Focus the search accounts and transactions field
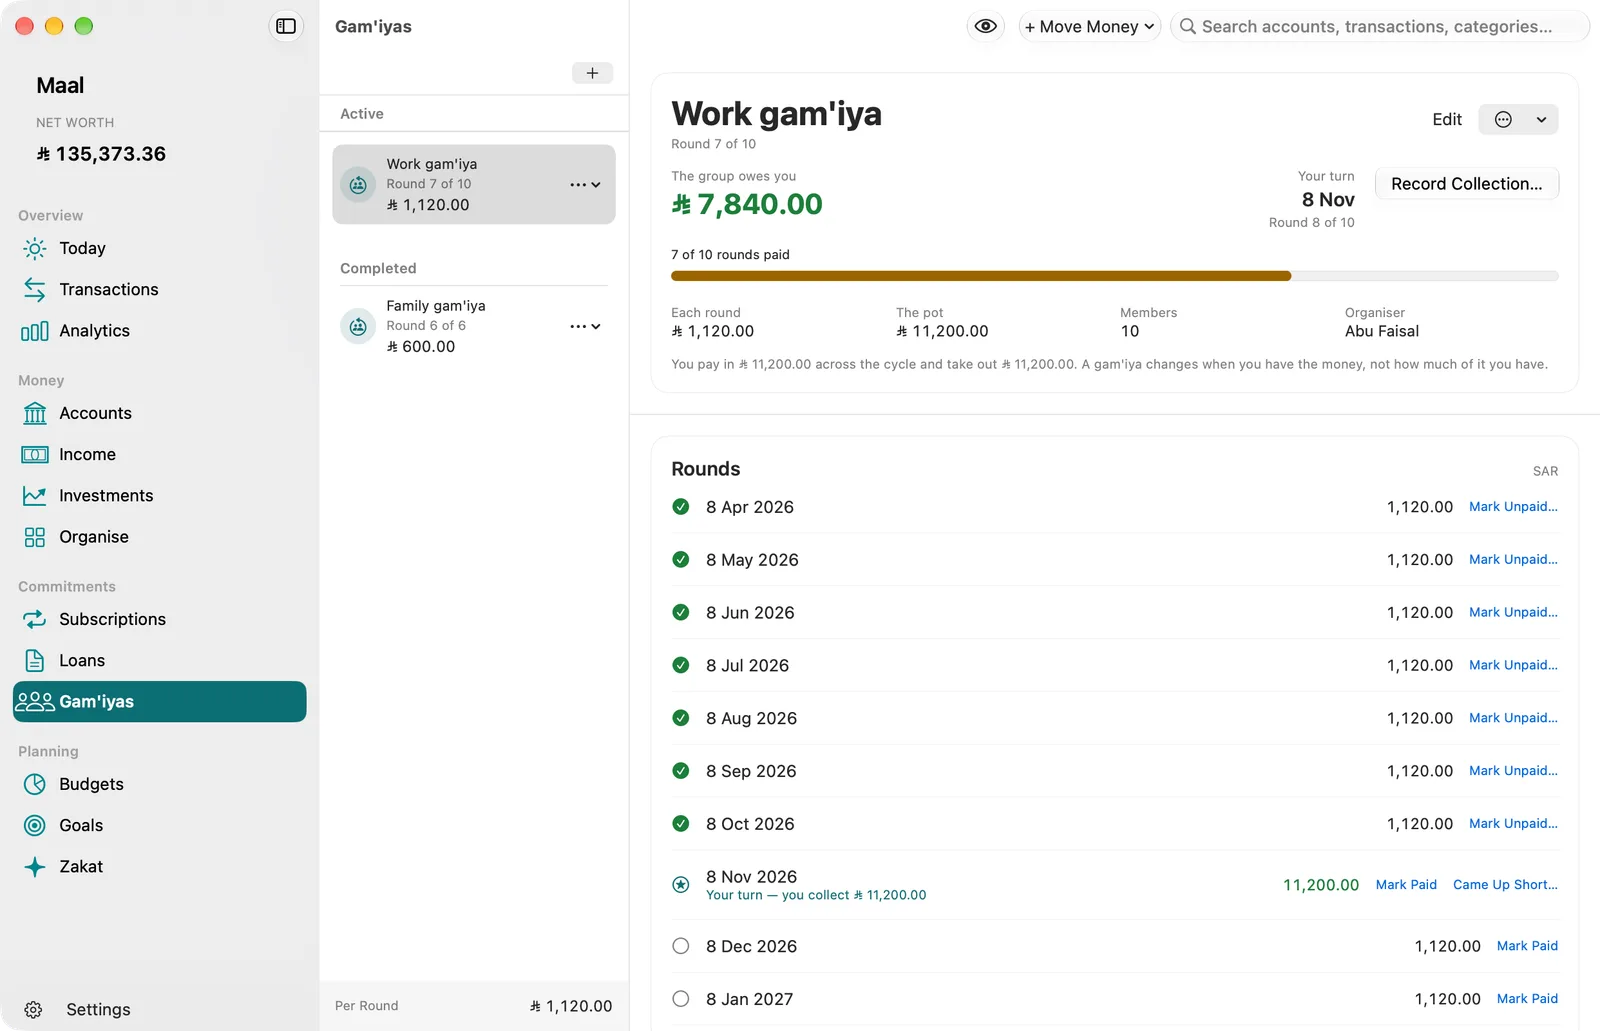The width and height of the screenshot is (1600, 1031). point(1380,27)
